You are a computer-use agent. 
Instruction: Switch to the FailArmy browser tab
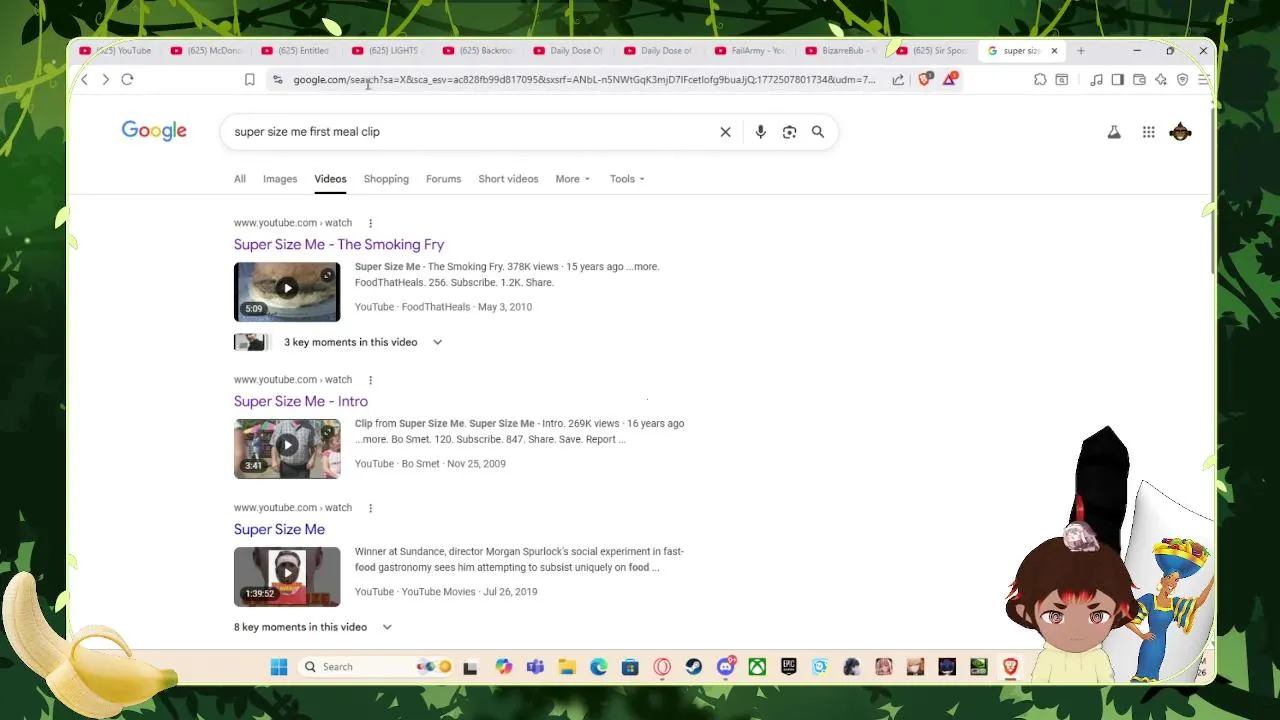(x=752, y=51)
